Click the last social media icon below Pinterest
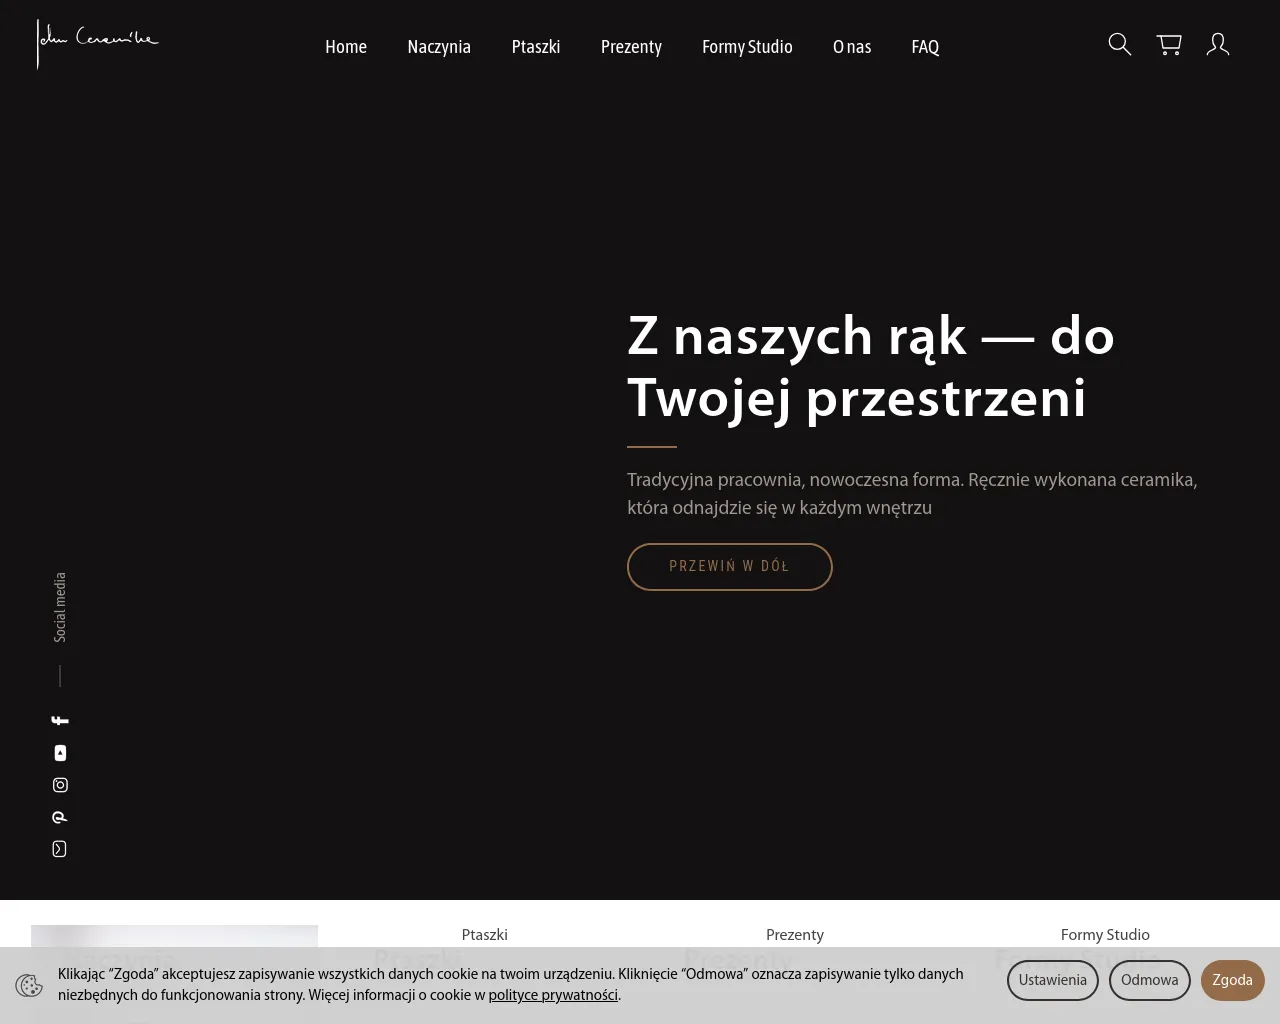Viewport: 1280px width, 1024px height. click(60, 849)
